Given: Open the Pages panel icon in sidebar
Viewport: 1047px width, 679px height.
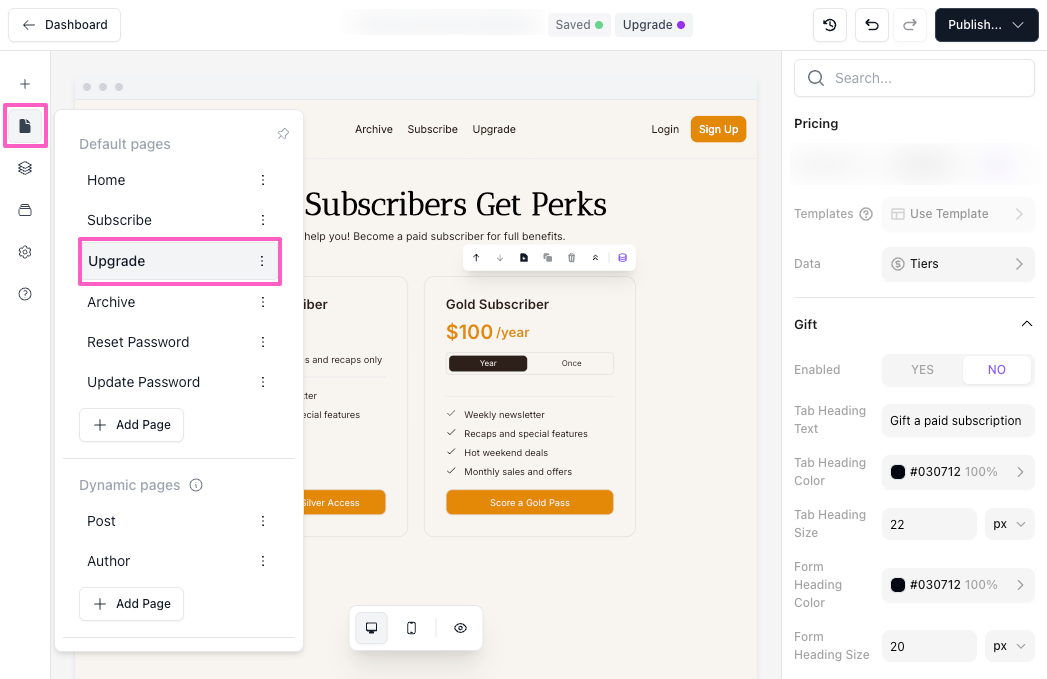Looking at the screenshot, I should [x=25, y=126].
